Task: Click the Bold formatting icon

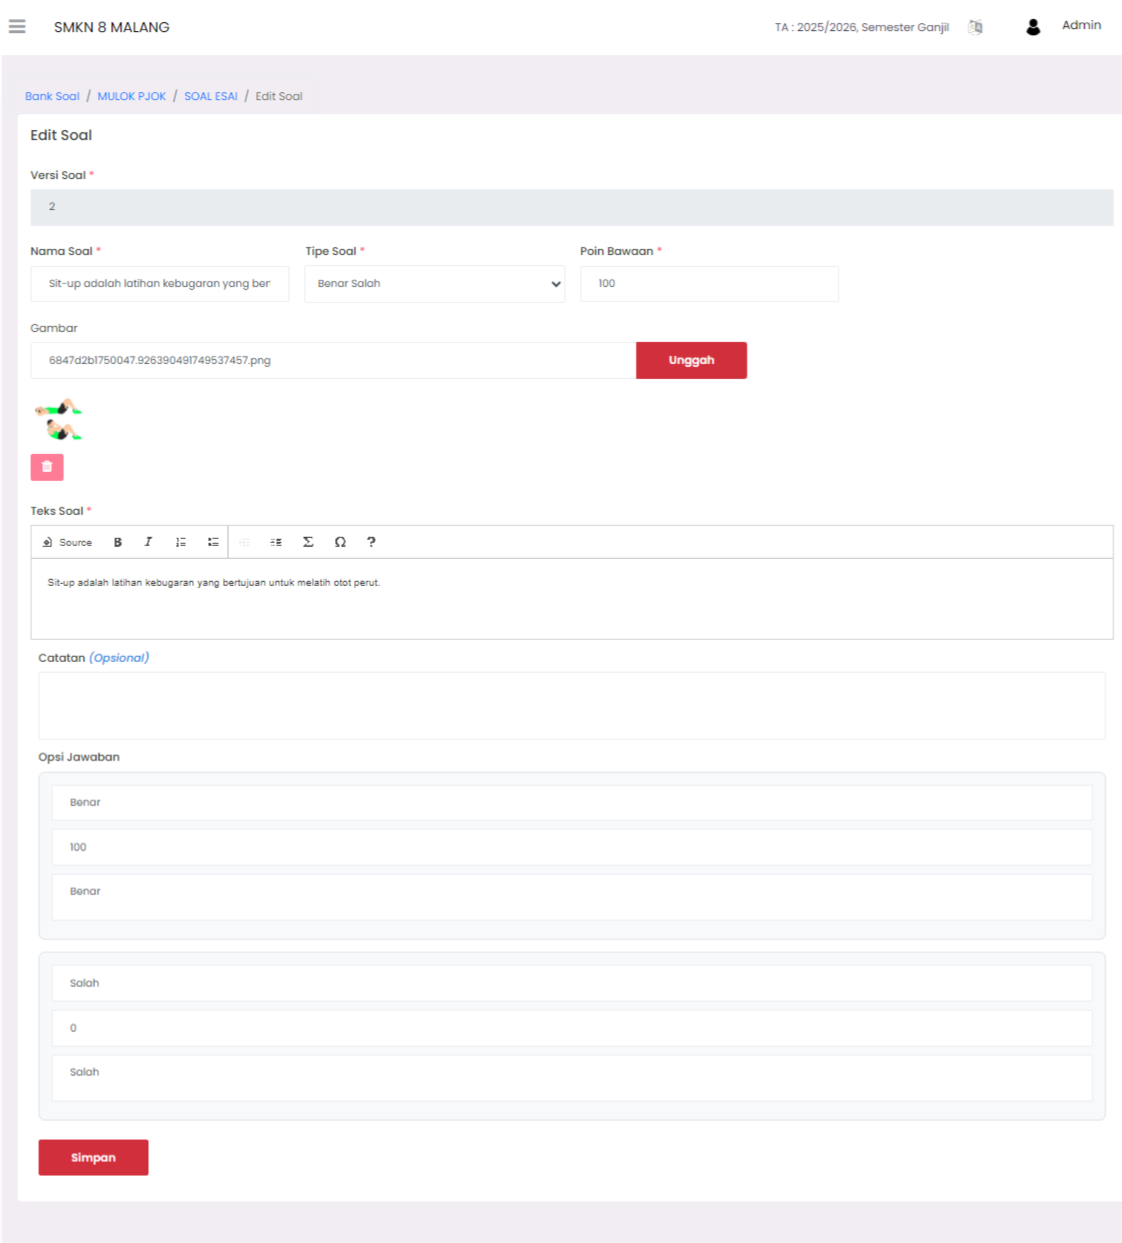Action: [118, 542]
